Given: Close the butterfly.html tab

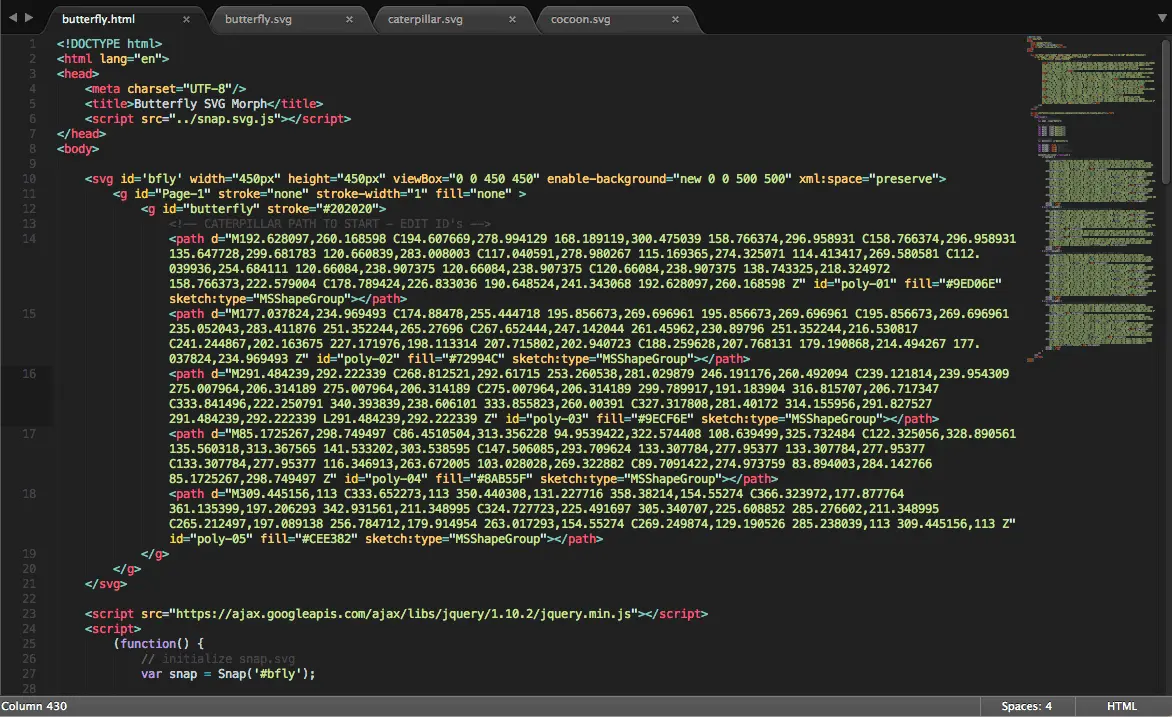Looking at the screenshot, I should (x=186, y=19).
